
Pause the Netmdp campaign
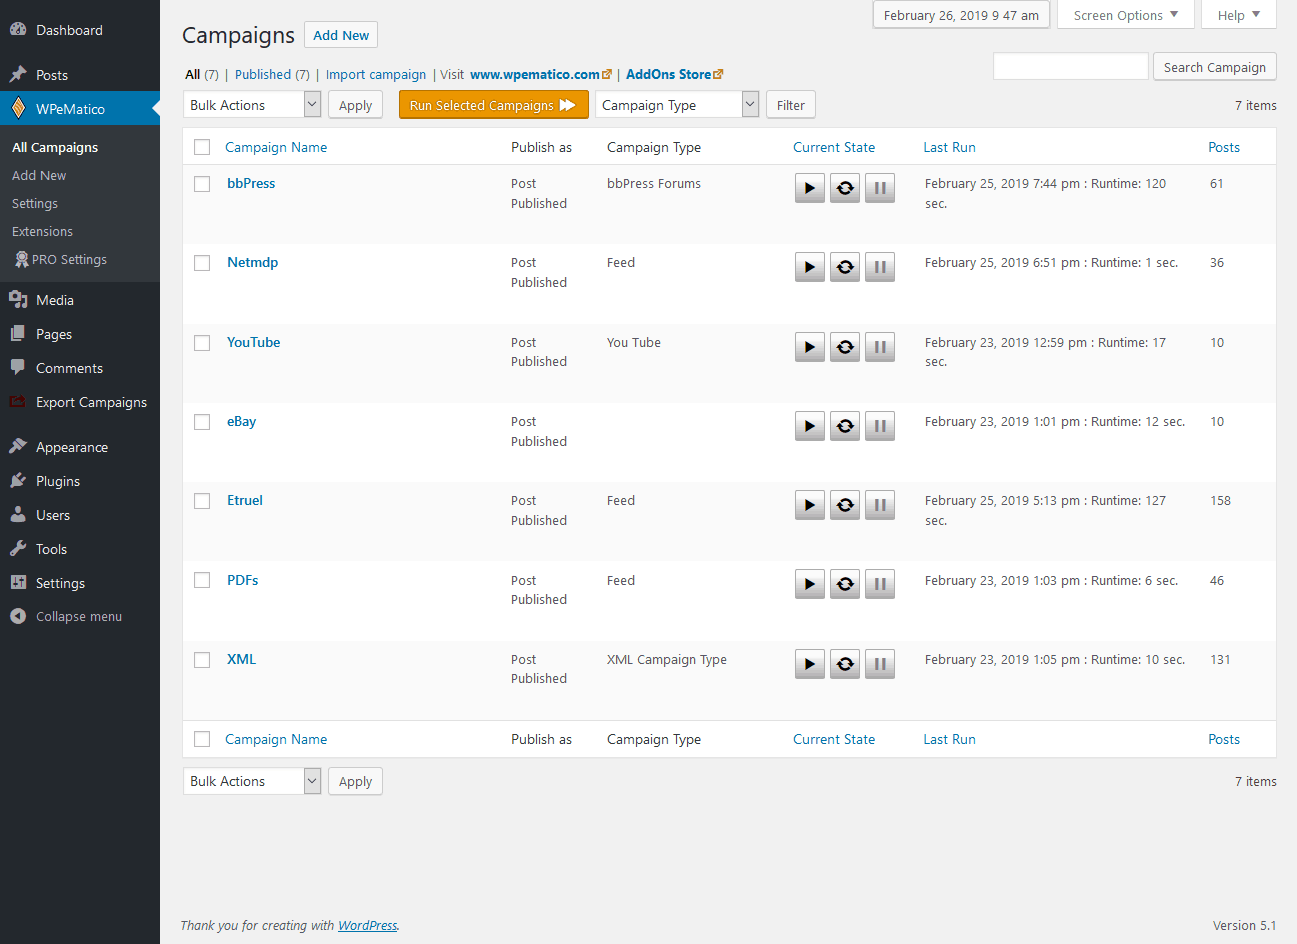pos(879,266)
